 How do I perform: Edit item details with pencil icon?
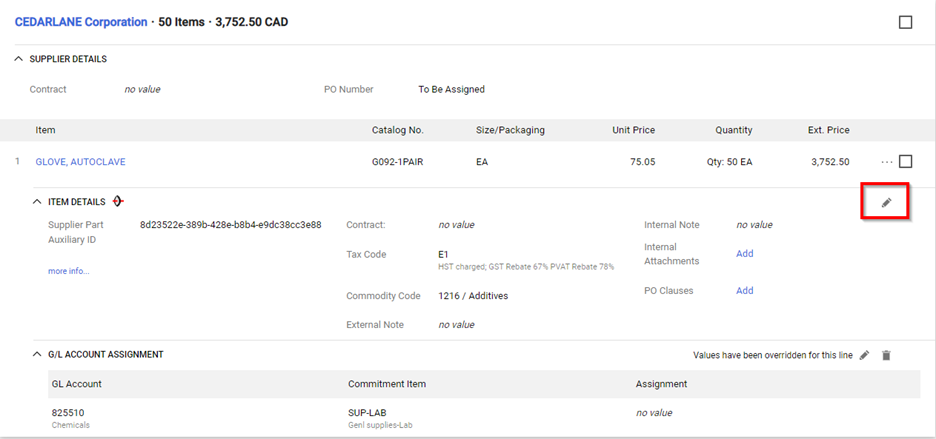[x=886, y=203]
